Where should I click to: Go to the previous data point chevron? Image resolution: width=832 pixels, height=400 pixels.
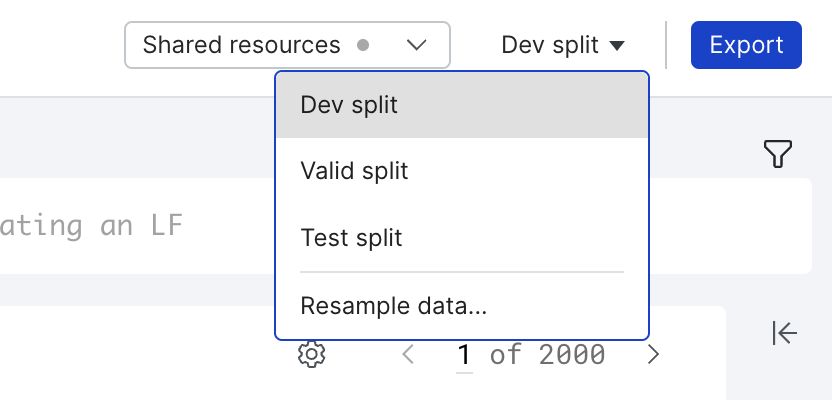408,354
